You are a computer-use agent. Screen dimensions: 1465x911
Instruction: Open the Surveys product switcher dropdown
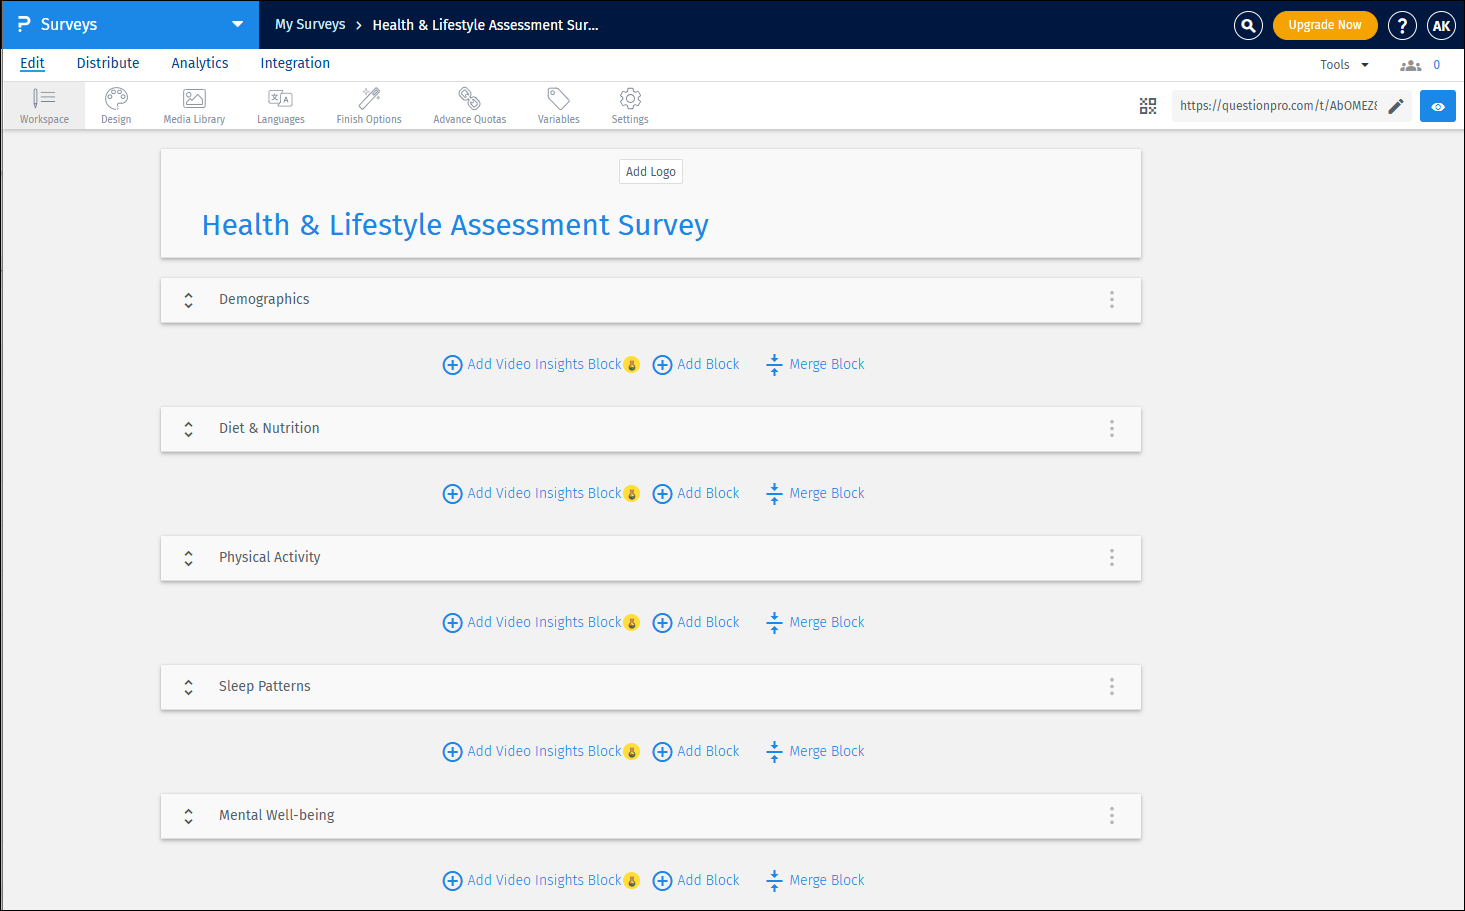(x=237, y=24)
